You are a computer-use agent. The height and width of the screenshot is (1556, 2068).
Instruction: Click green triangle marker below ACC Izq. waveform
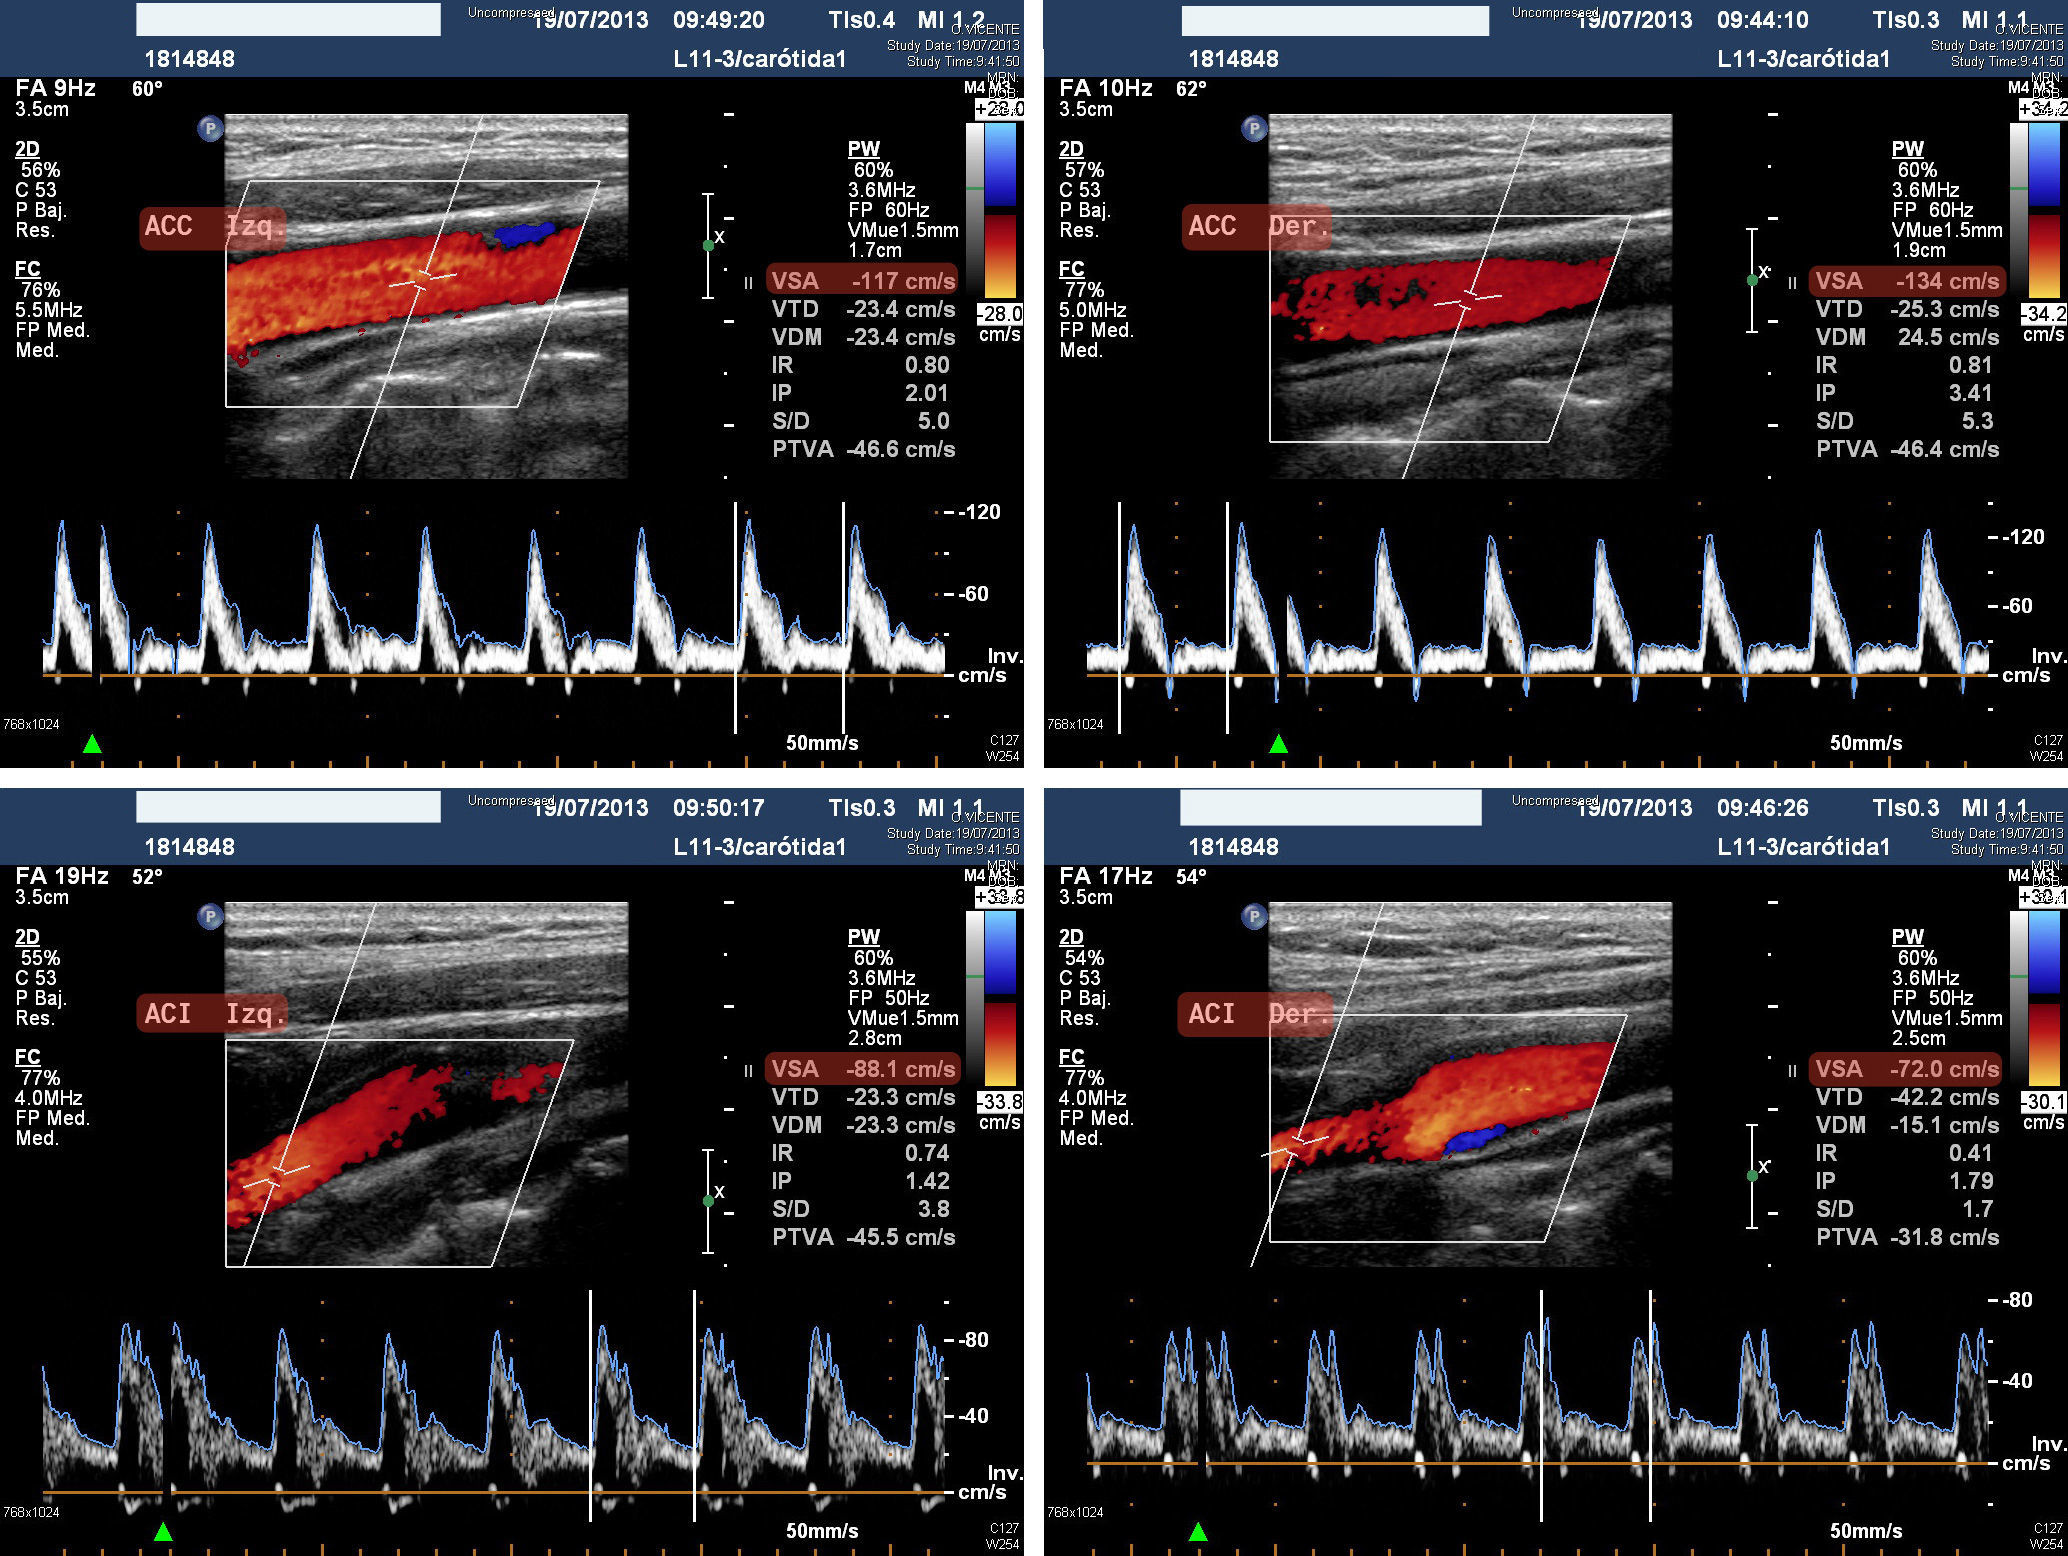[x=92, y=743]
